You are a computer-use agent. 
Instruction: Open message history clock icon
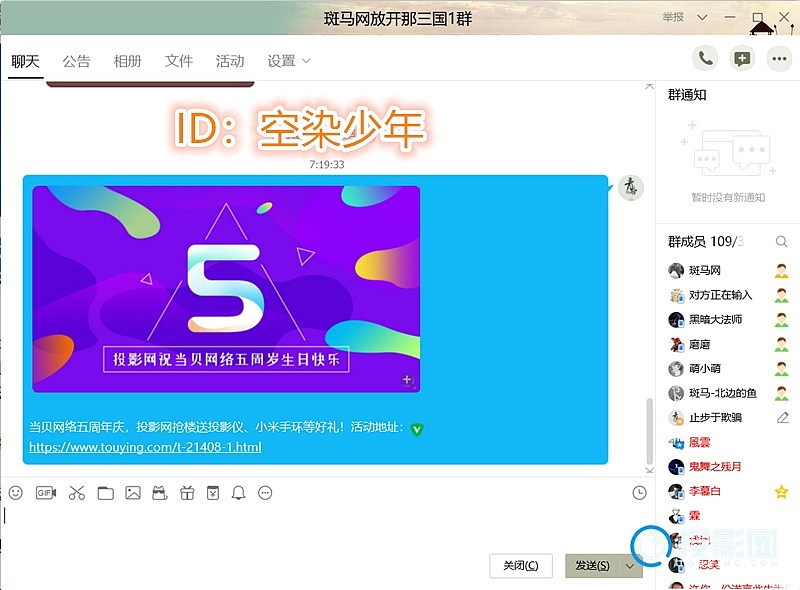[x=639, y=493]
